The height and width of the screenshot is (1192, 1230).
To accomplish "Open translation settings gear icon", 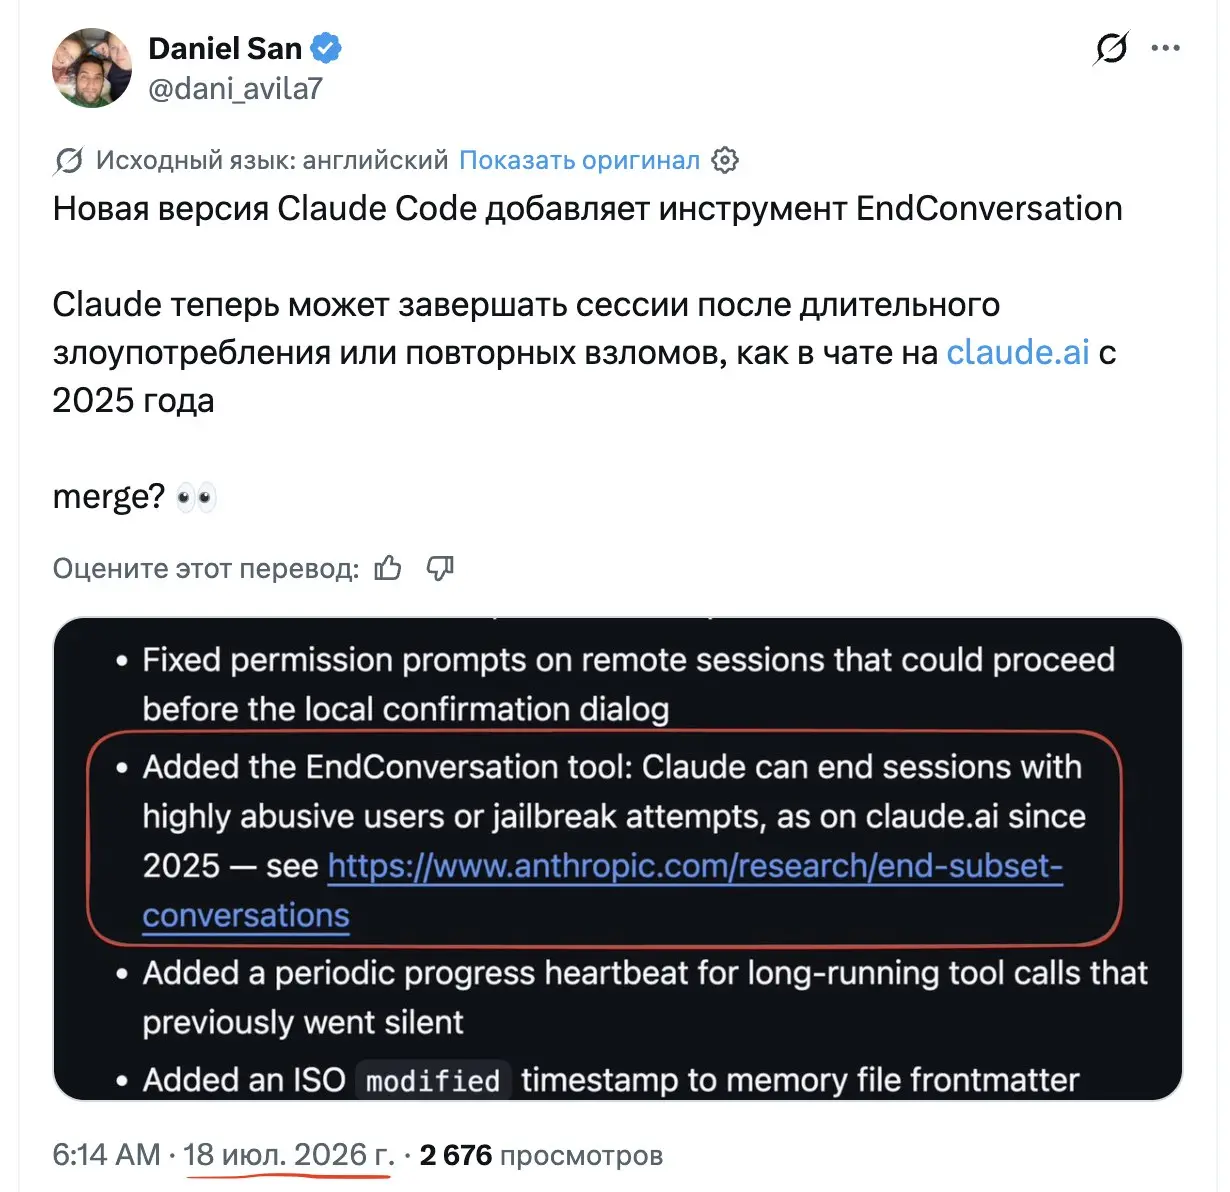I will (725, 160).
